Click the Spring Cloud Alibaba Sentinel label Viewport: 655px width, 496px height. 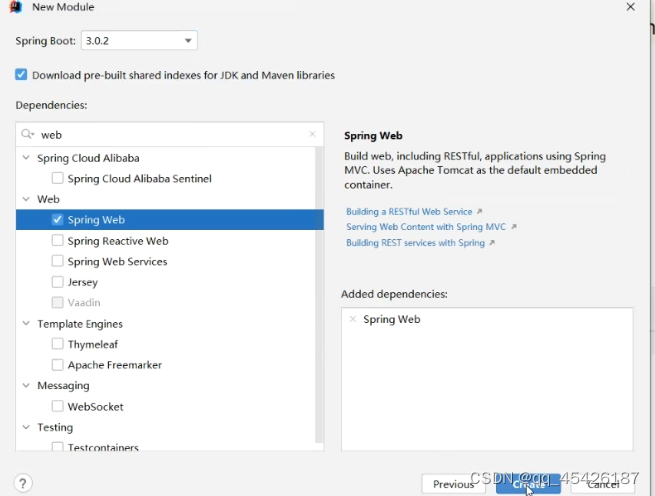[x=140, y=179]
